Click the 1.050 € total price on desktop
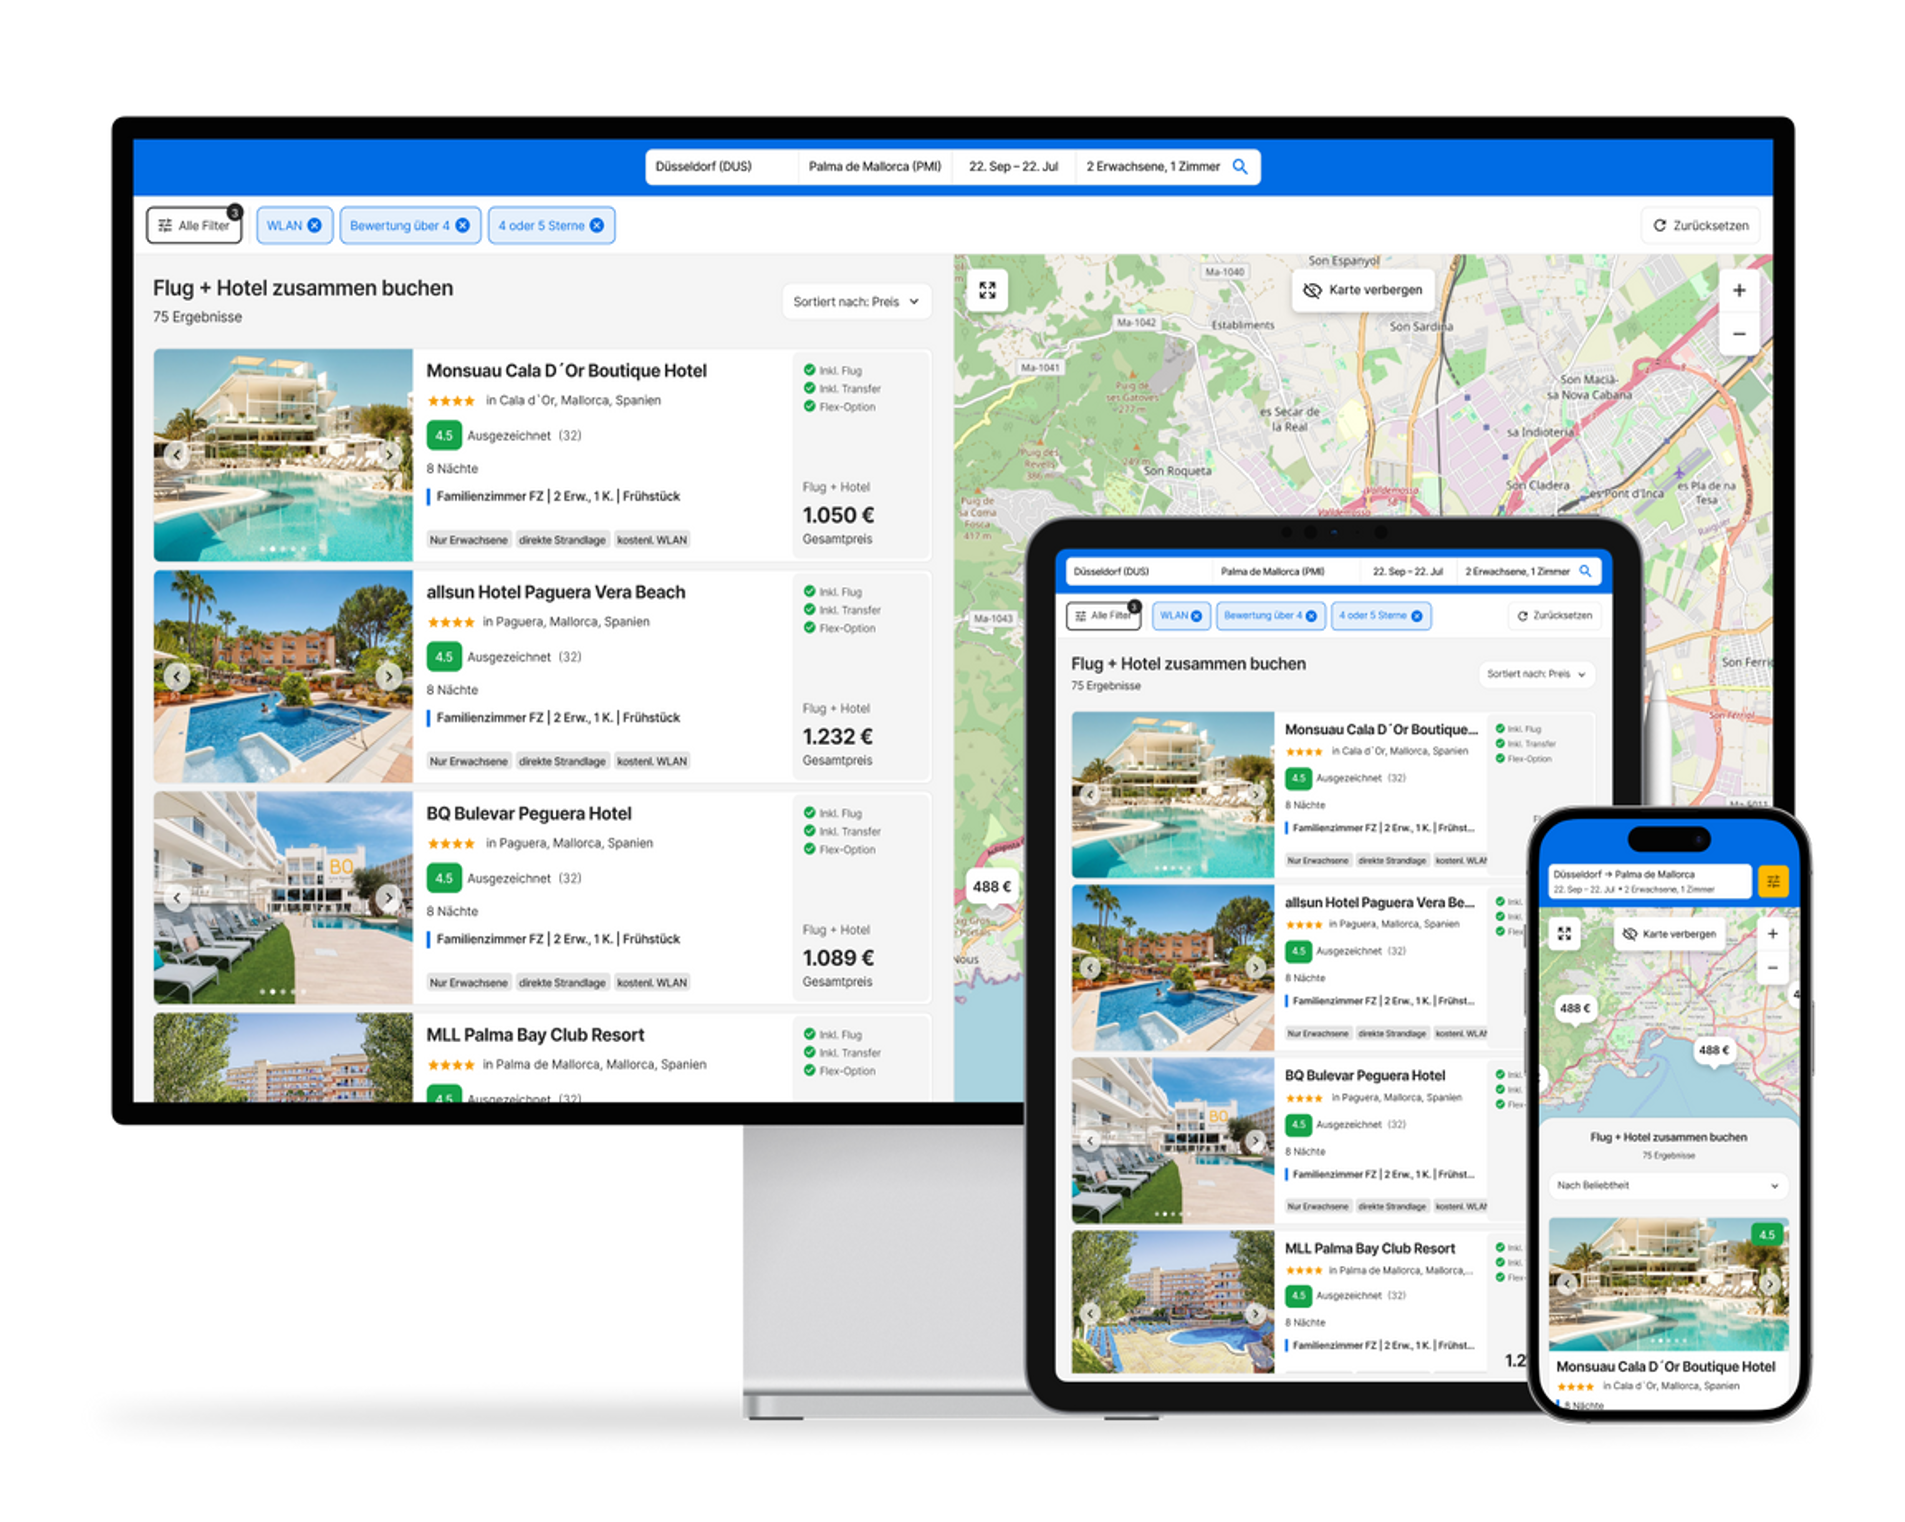 (838, 515)
